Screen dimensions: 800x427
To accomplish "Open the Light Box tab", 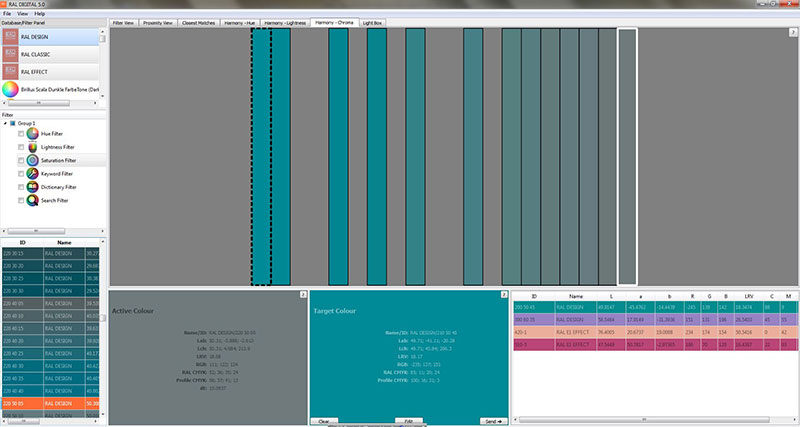I will tap(372, 23).
